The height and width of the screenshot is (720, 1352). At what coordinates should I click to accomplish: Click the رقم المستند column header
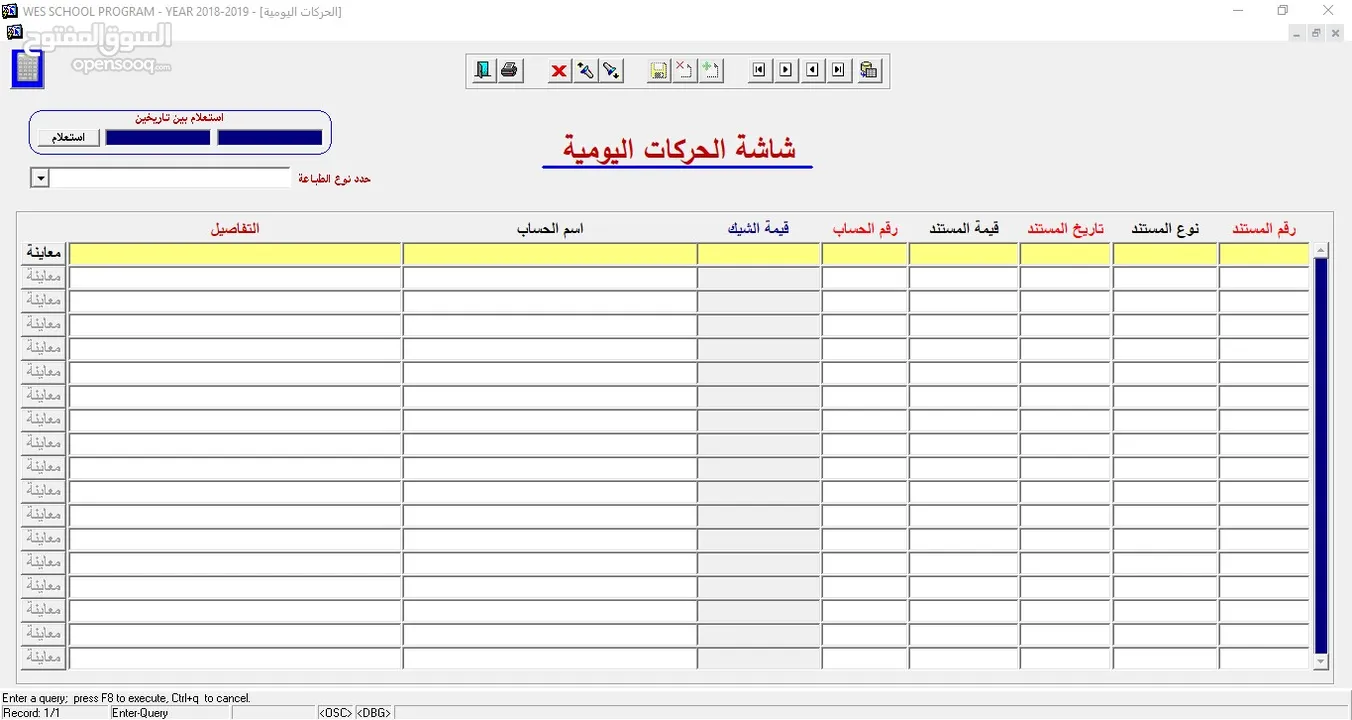pyautogui.click(x=1264, y=229)
